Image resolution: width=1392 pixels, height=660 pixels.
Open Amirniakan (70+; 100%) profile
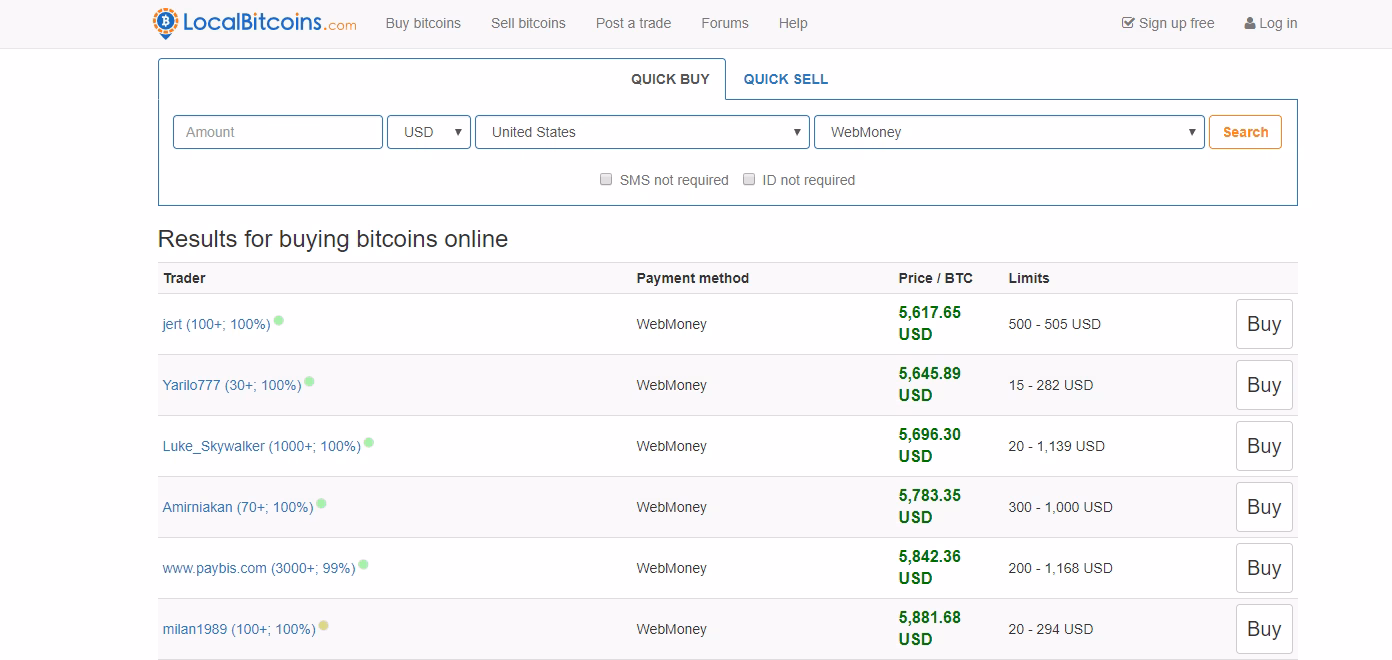[238, 507]
